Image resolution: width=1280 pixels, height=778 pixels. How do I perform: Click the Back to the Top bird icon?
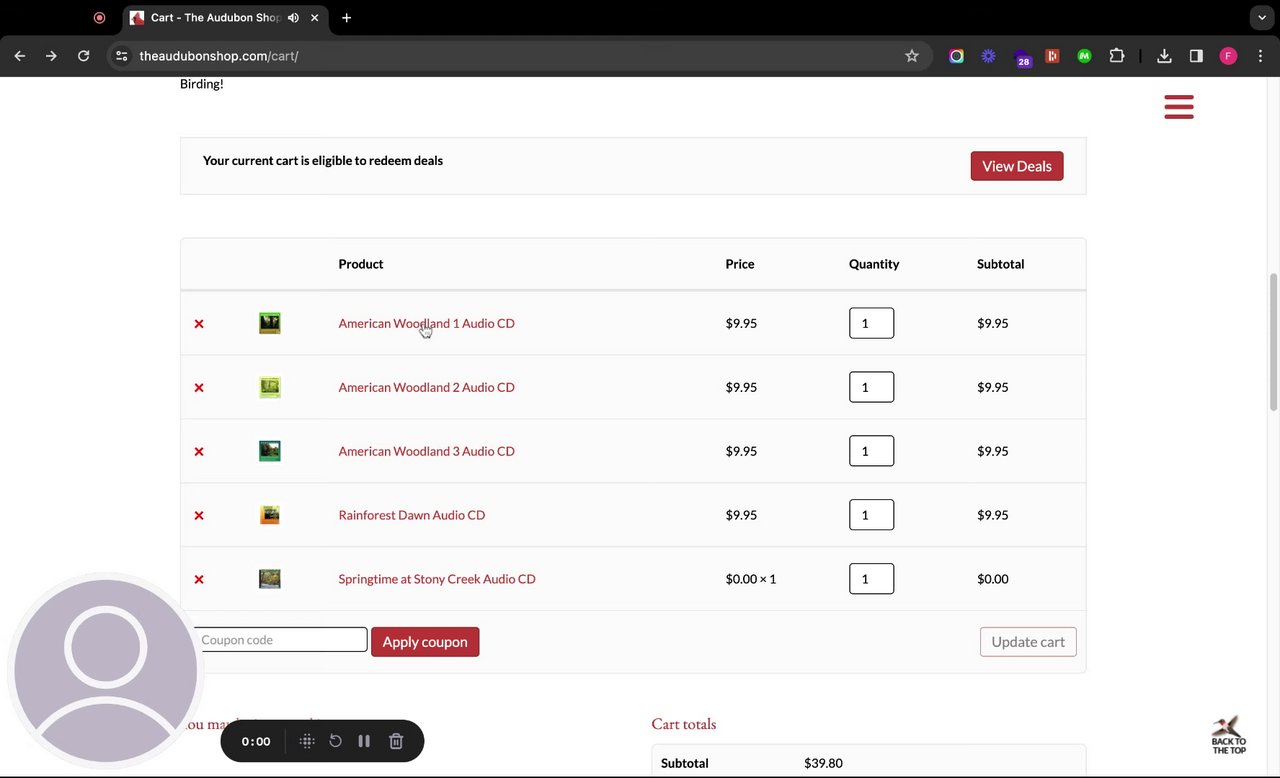point(1229,735)
